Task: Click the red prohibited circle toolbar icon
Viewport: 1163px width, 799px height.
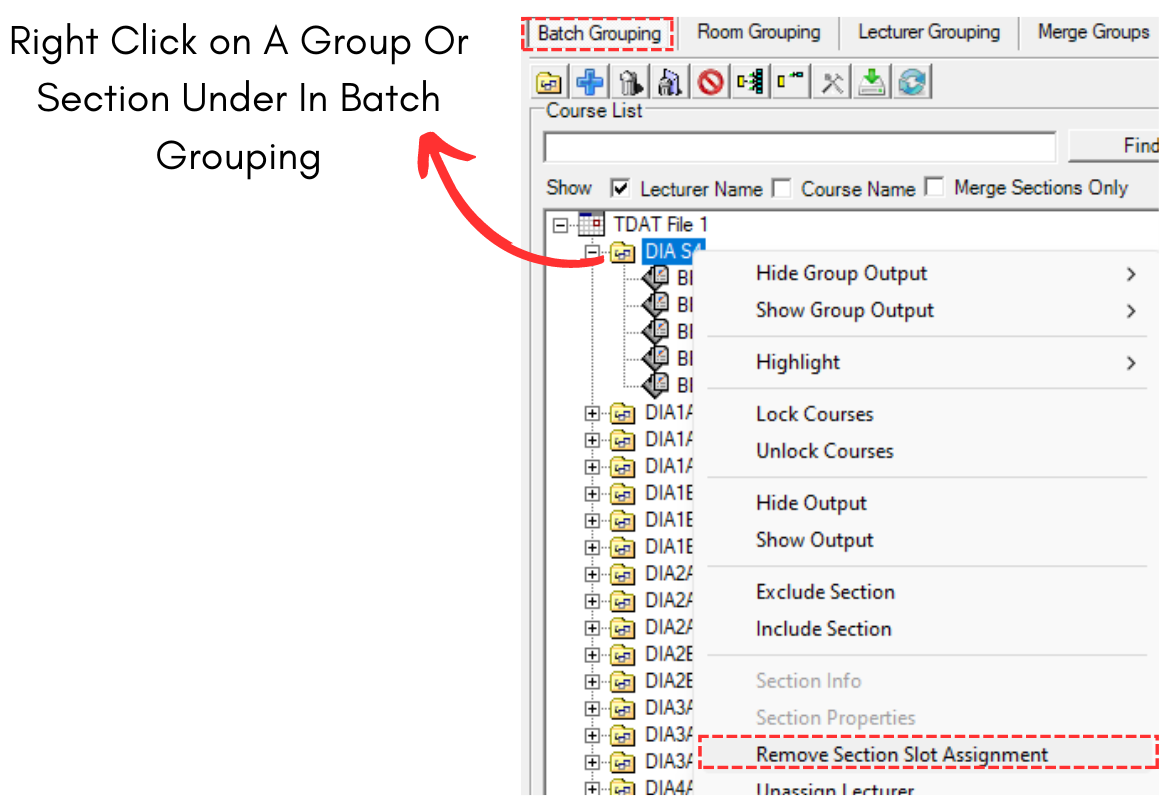Action: click(x=711, y=82)
